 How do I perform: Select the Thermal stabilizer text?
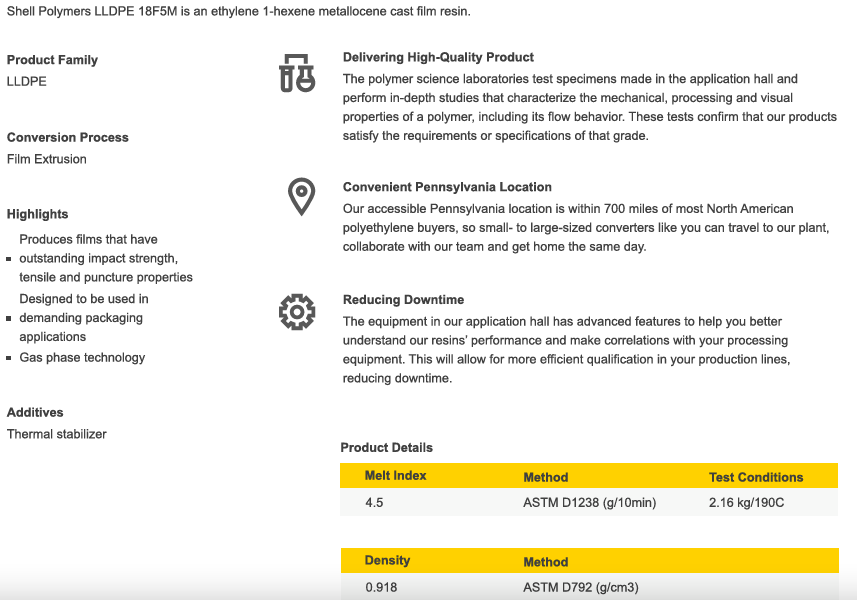point(57,434)
